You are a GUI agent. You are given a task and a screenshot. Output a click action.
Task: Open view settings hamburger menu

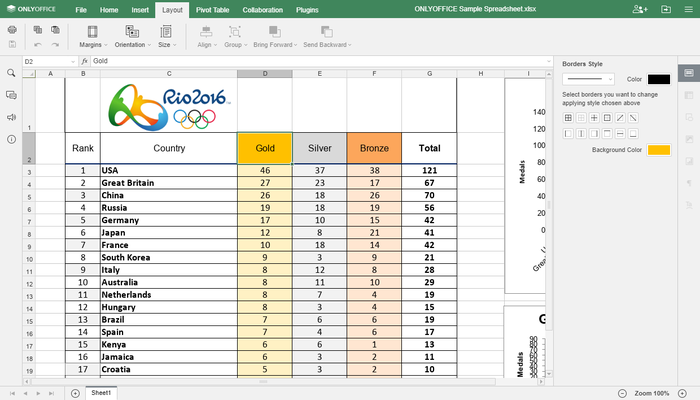(x=689, y=9)
